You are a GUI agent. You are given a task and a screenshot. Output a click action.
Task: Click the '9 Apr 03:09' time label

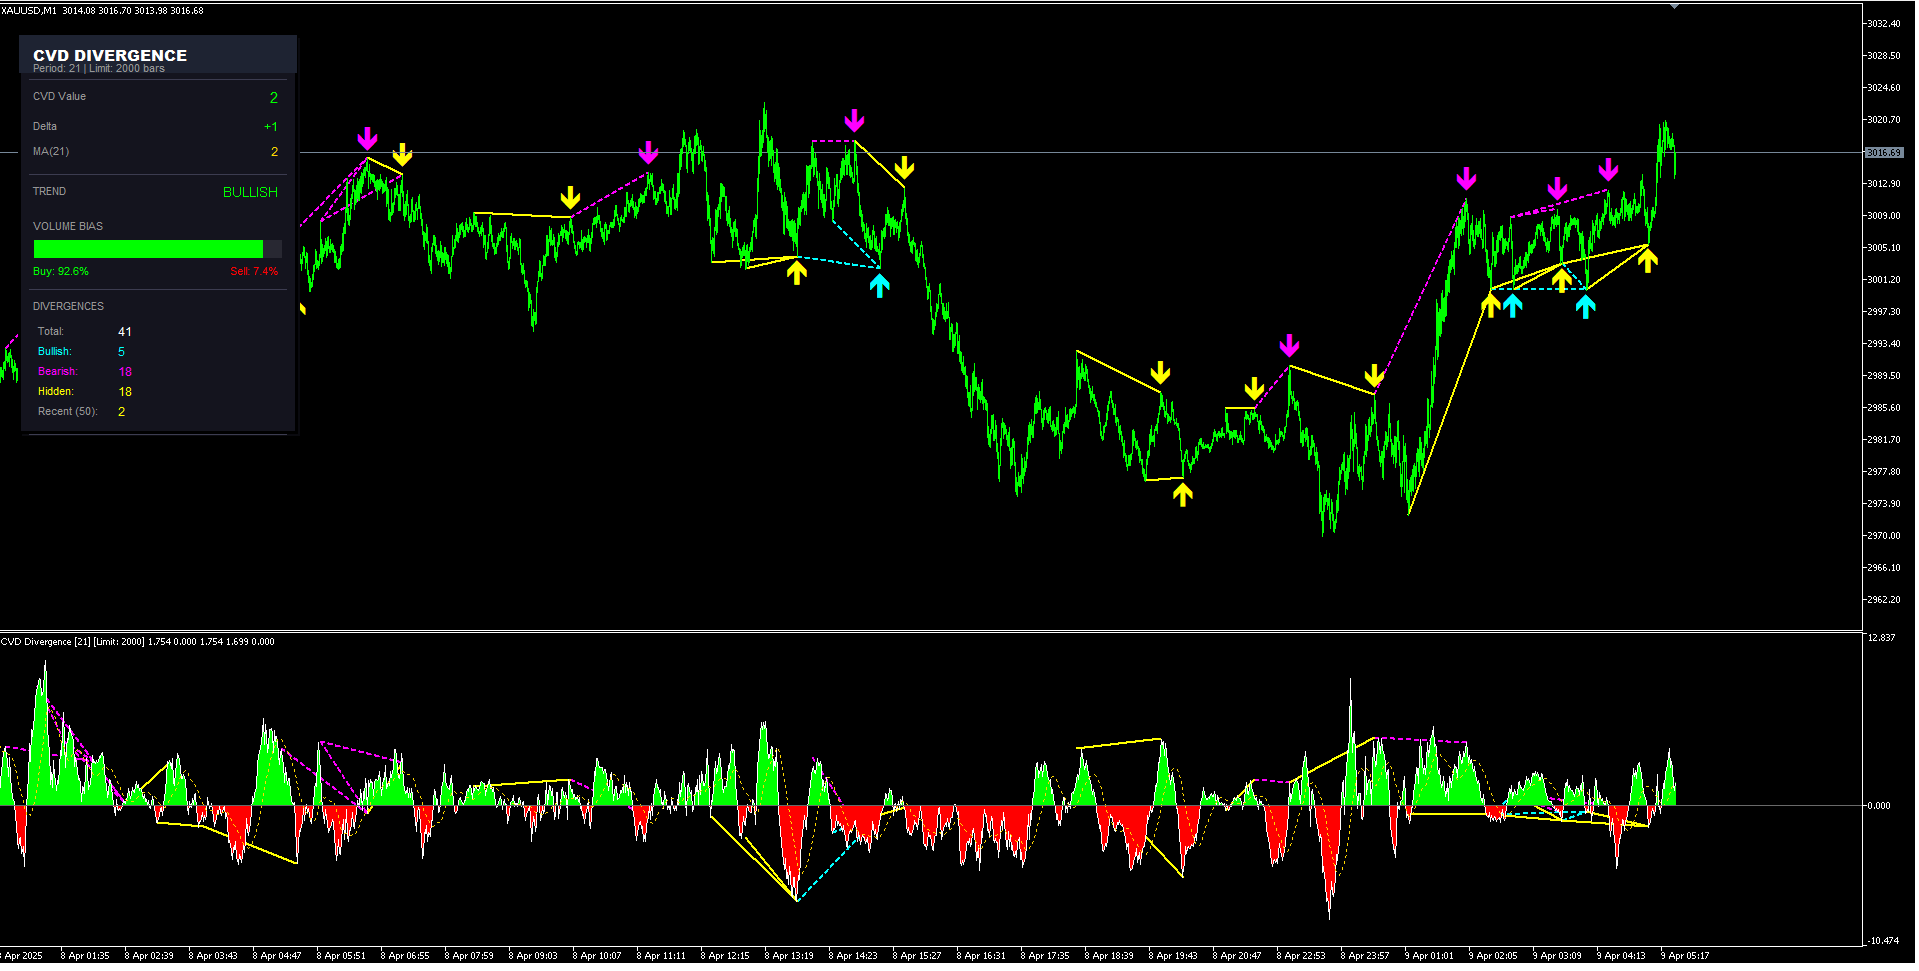coord(1557,956)
